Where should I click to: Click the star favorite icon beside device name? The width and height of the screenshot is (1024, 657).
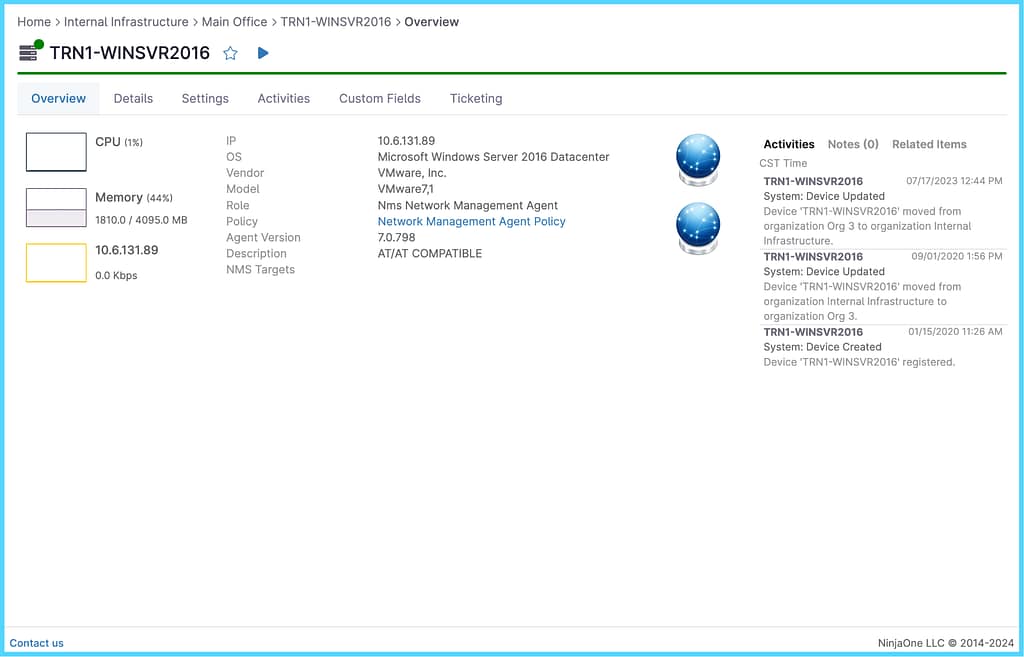pyautogui.click(x=230, y=53)
